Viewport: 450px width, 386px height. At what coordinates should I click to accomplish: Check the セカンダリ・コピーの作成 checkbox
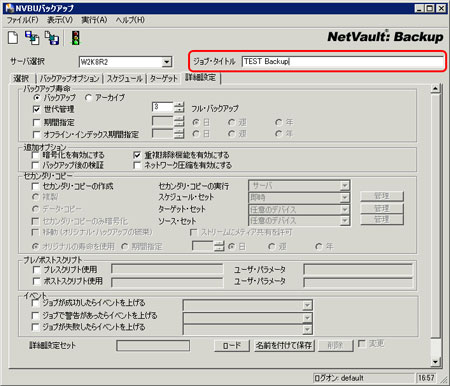[x=35, y=186]
